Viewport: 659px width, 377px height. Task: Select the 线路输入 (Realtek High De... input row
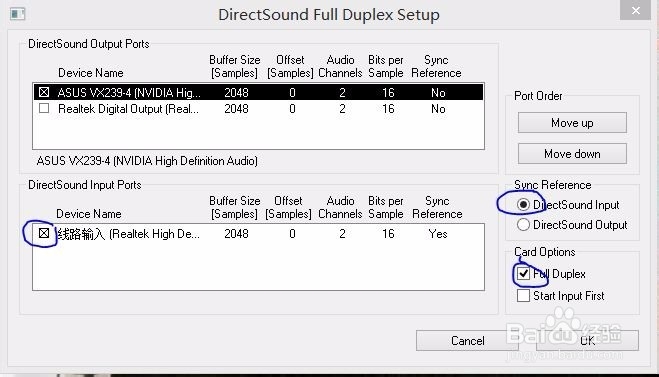point(258,234)
